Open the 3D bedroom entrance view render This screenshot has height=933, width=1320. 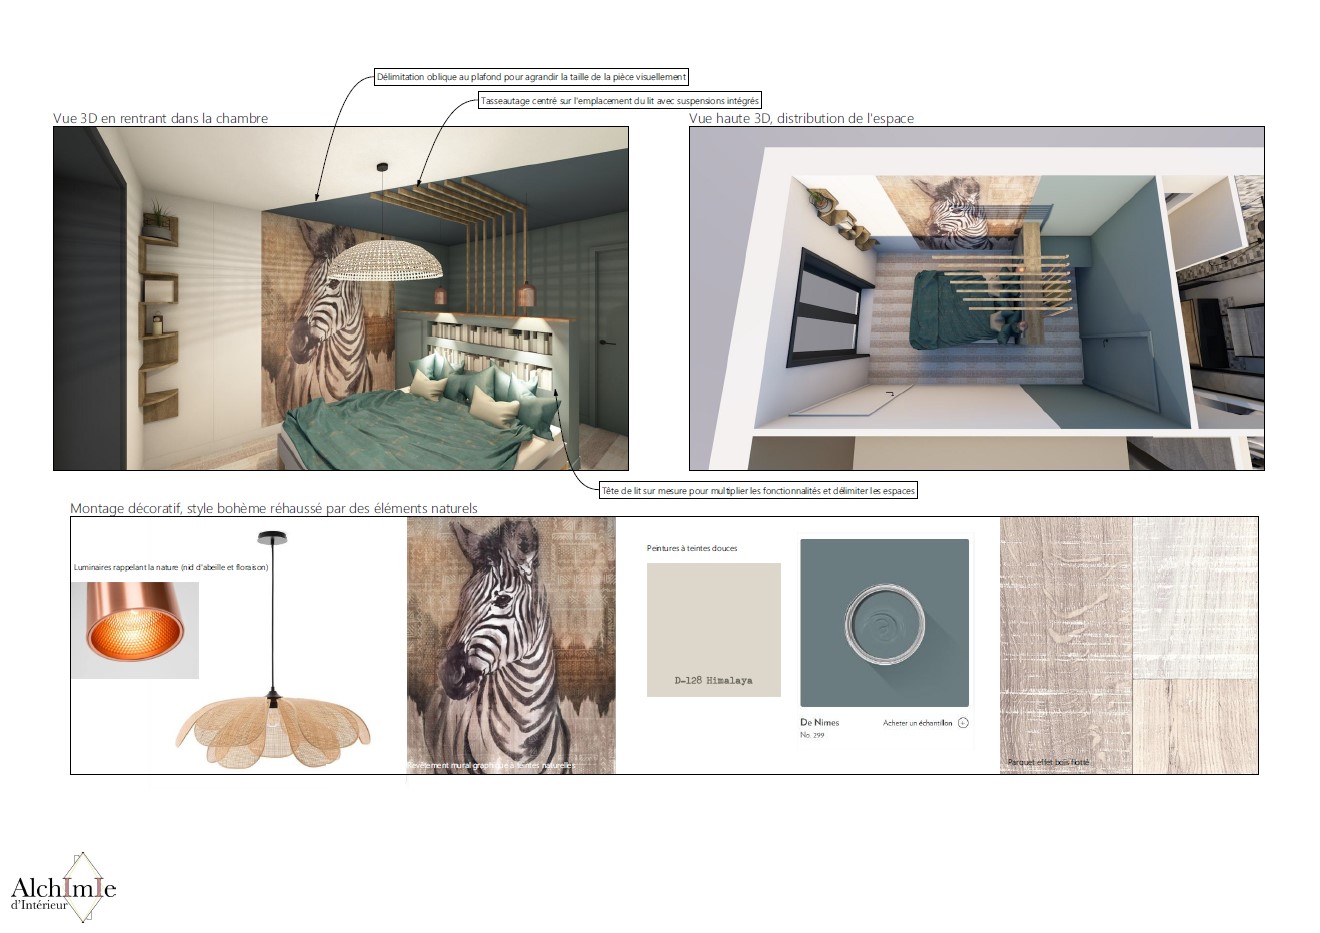point(341,298)
